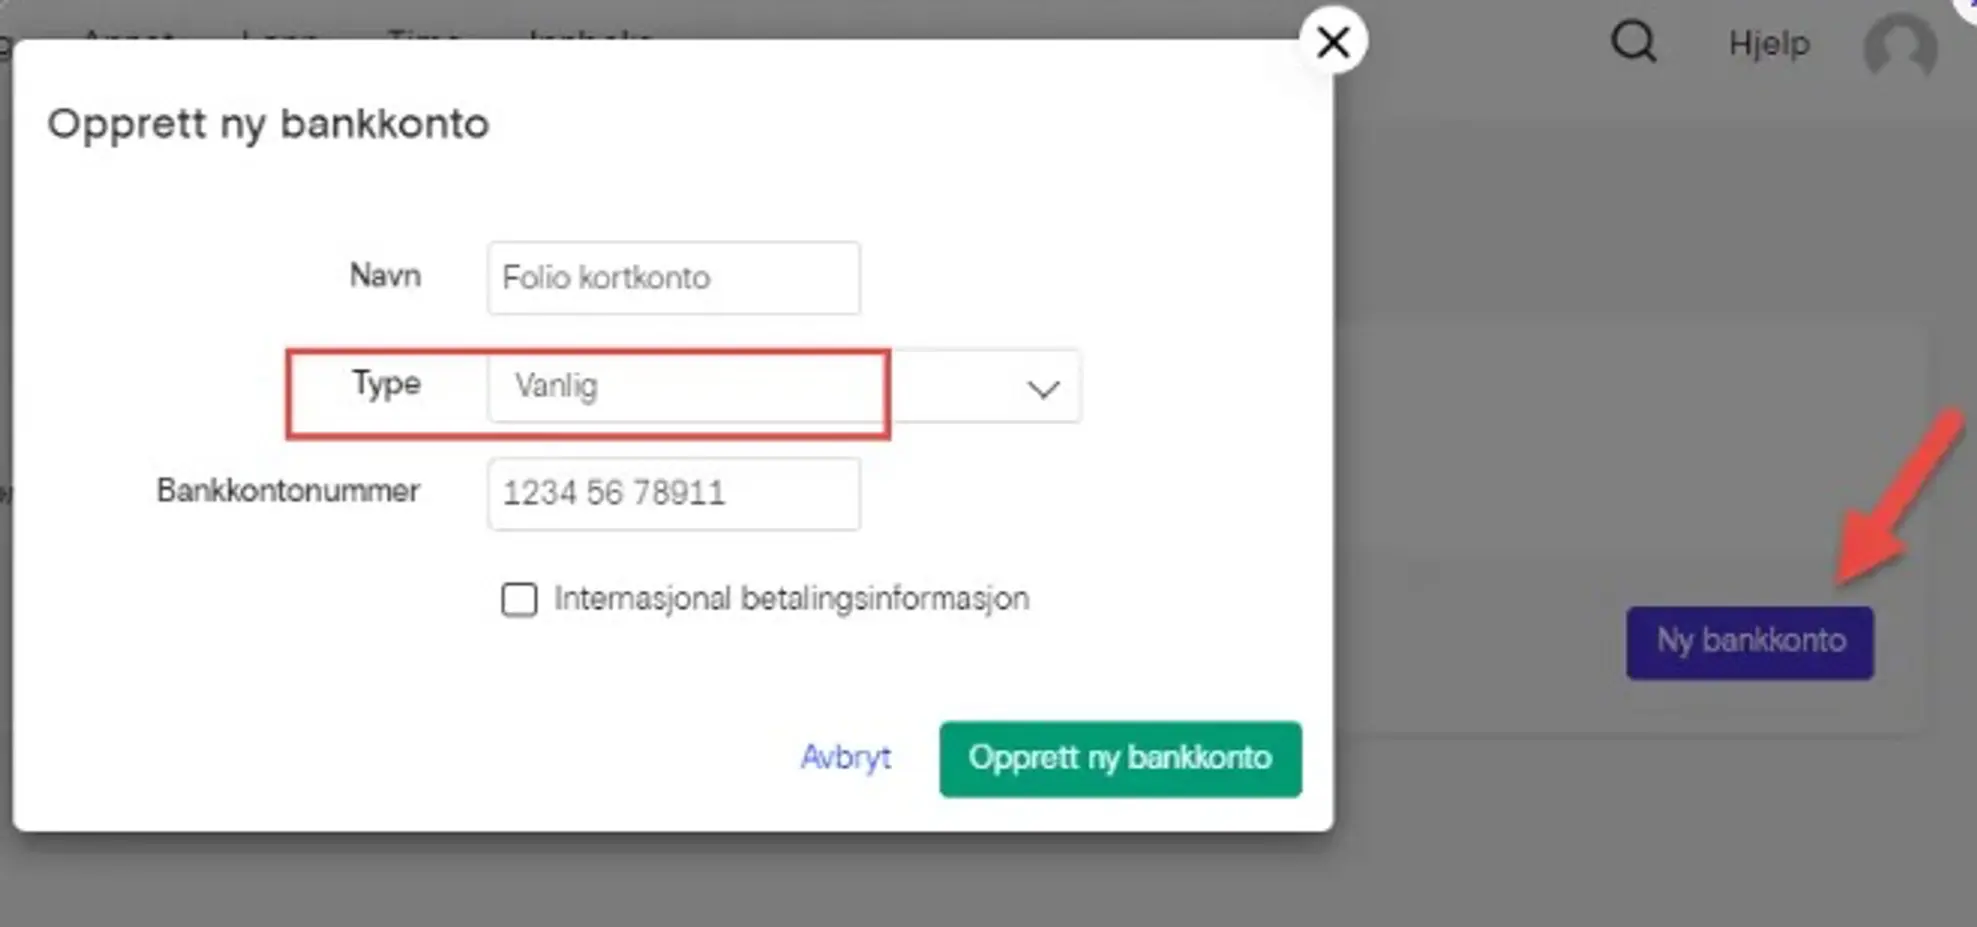Click the Avbryt link to cancel
This screenshot has width=1977, height=927.
[846, 759]
